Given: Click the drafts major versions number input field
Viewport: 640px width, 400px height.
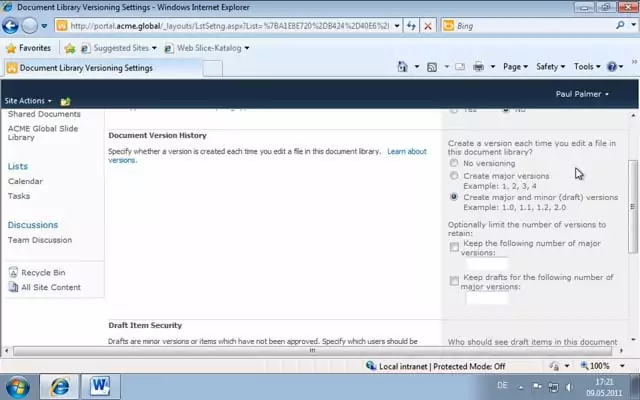Looking at the screenshot, I should click(x=487, y=298).
